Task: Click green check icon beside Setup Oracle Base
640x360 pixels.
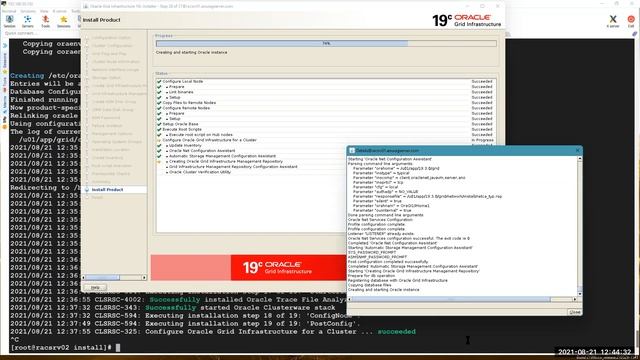Action: (x=159, y=124)
